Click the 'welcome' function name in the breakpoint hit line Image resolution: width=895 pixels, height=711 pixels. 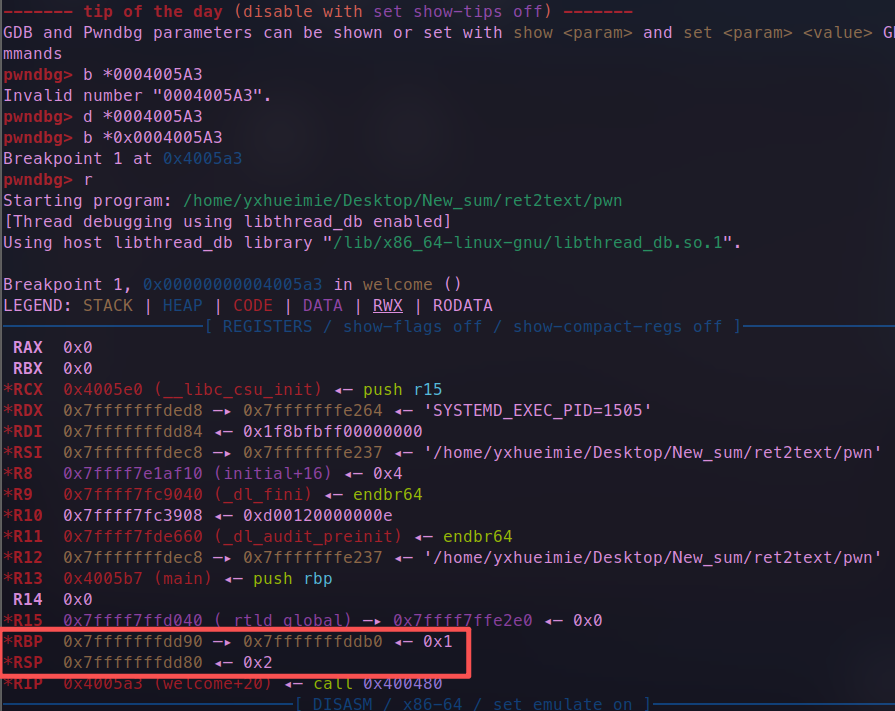pyautogui.click(x=397, y=284)
